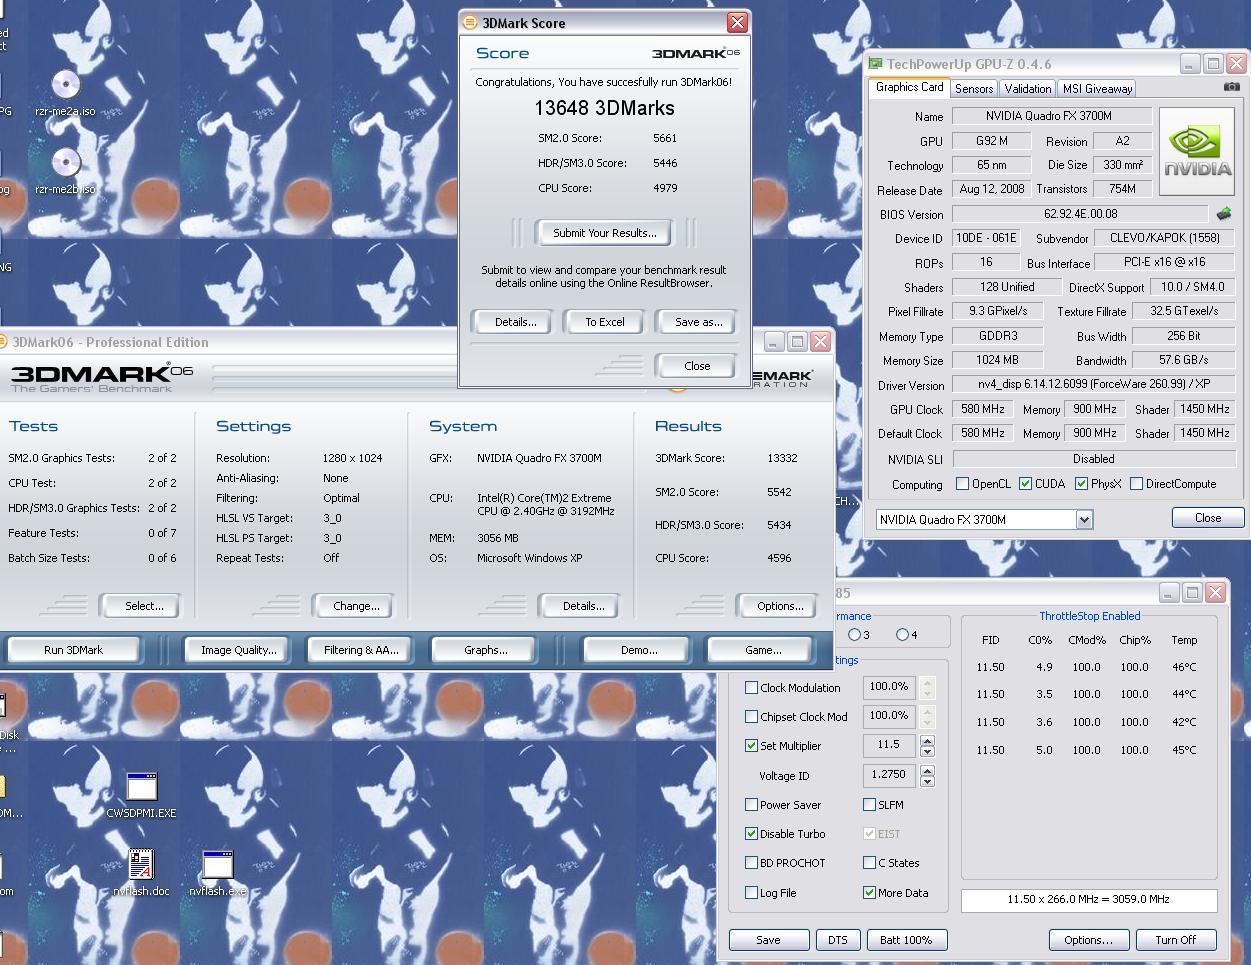This screenshot has width=1251, height=965.
Task: Decrease the Voltage ID value
Action: click(927, 781)
